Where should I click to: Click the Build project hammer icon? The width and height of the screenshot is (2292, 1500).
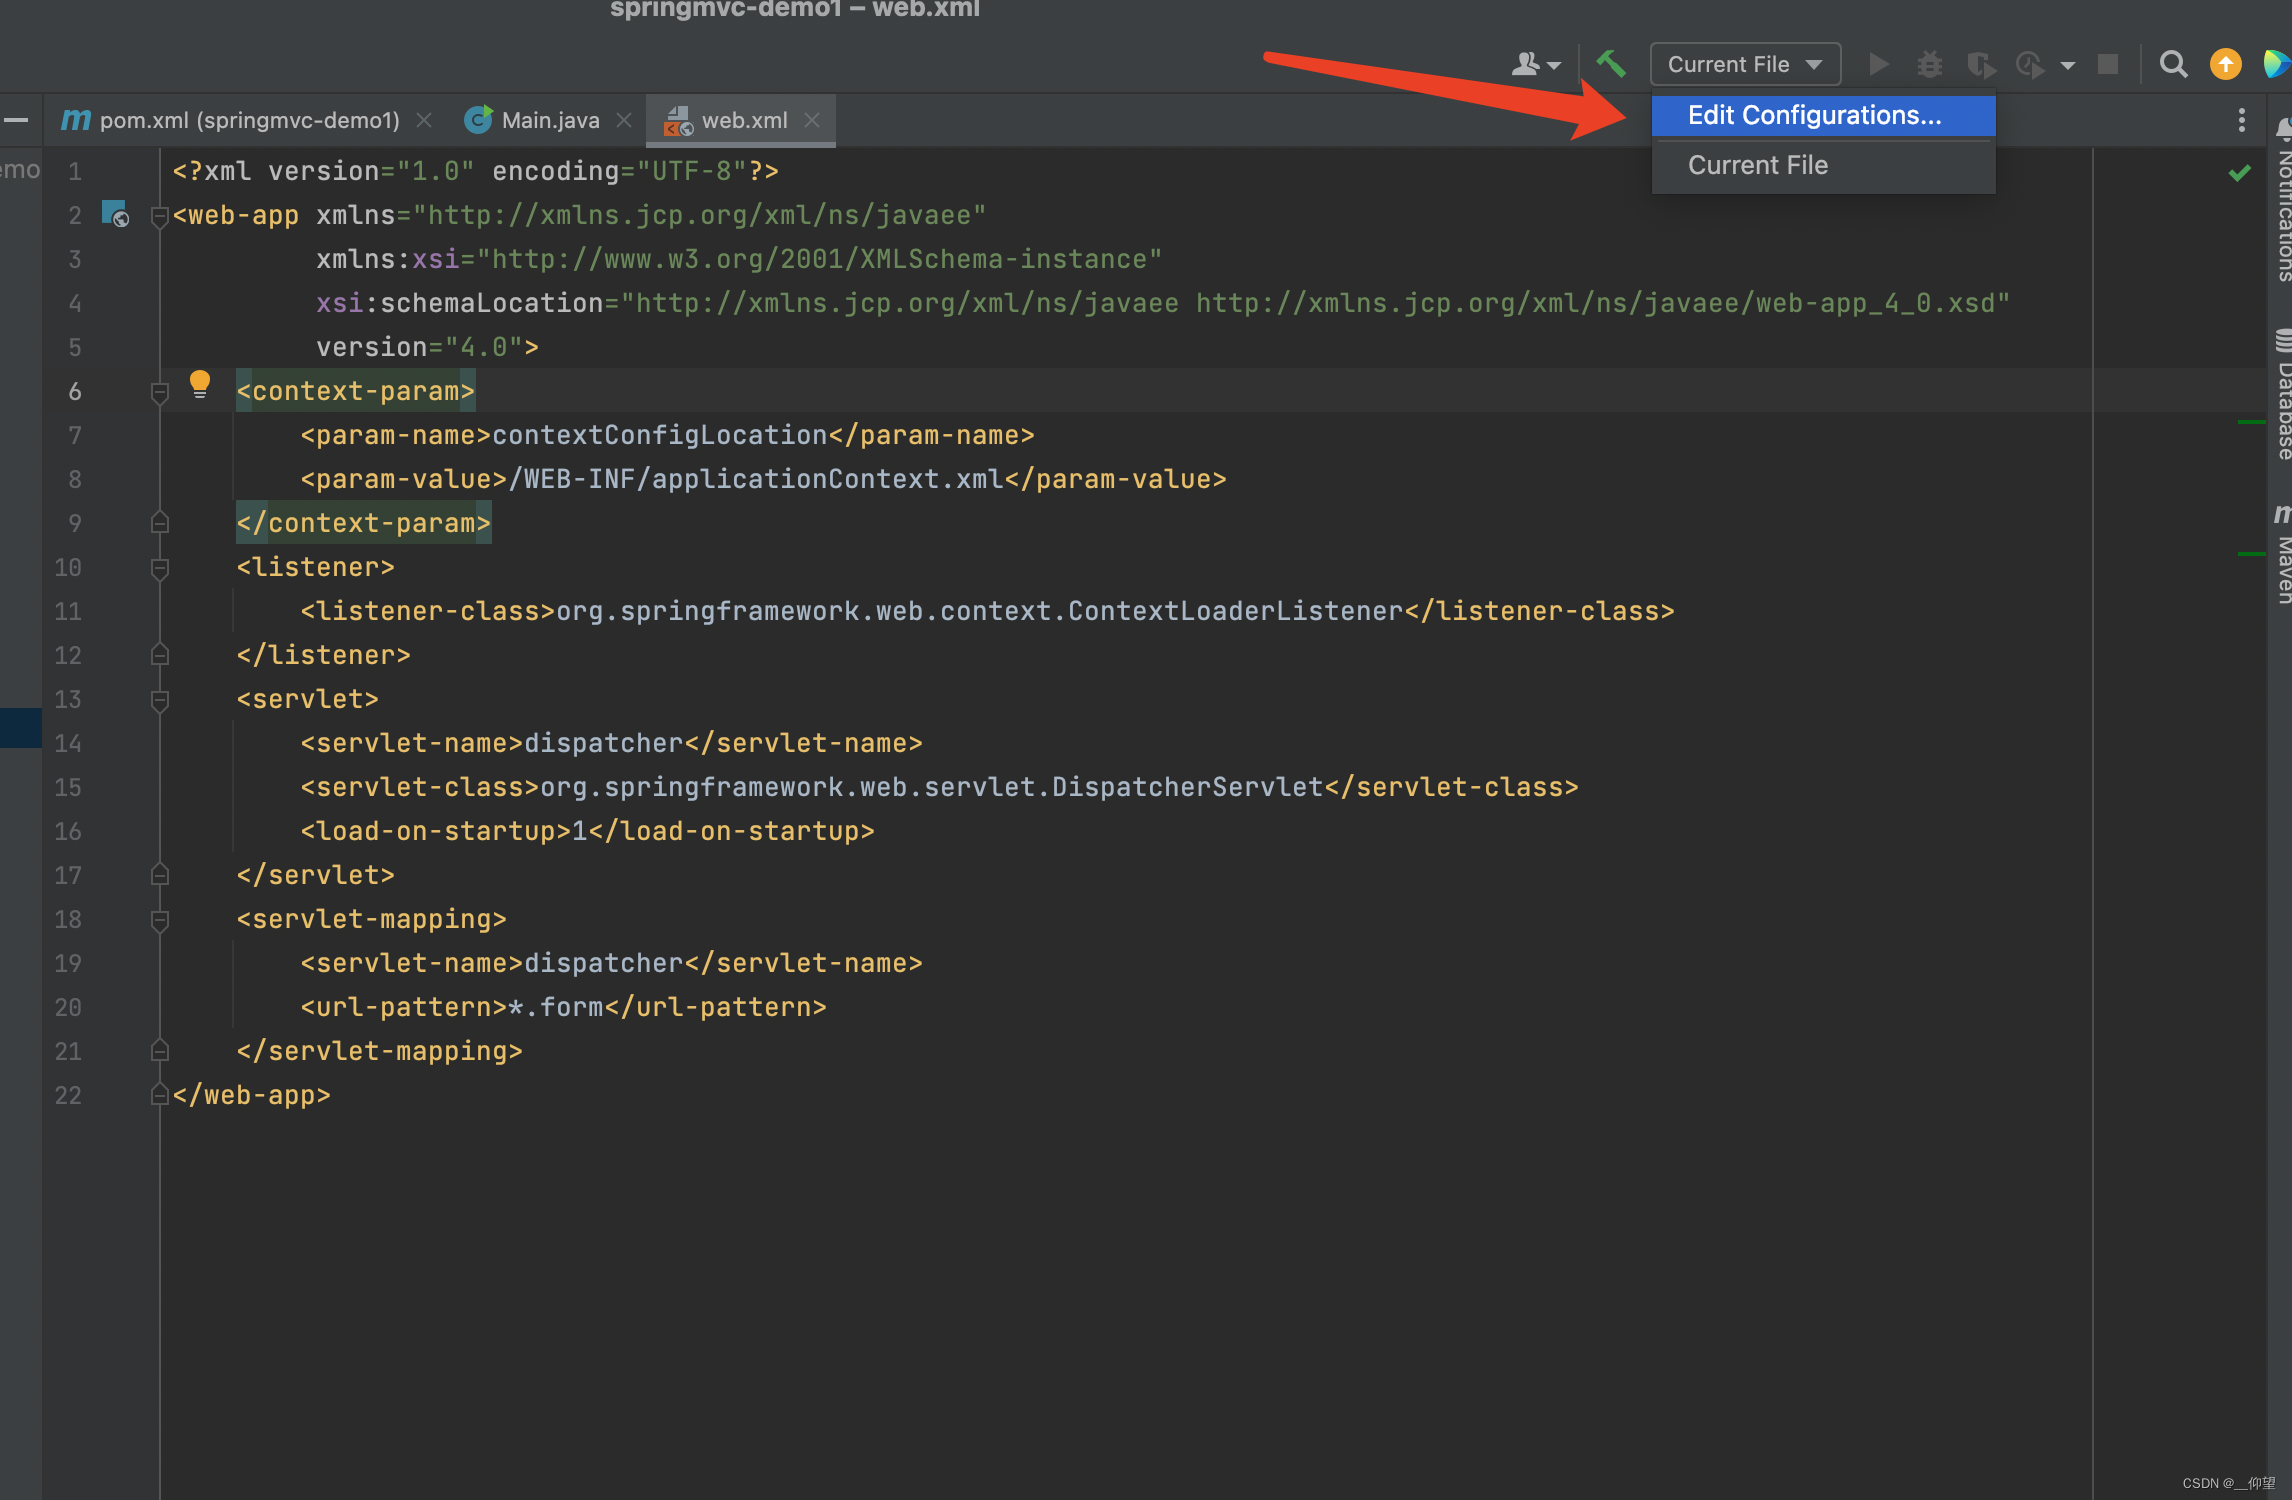1610,64
